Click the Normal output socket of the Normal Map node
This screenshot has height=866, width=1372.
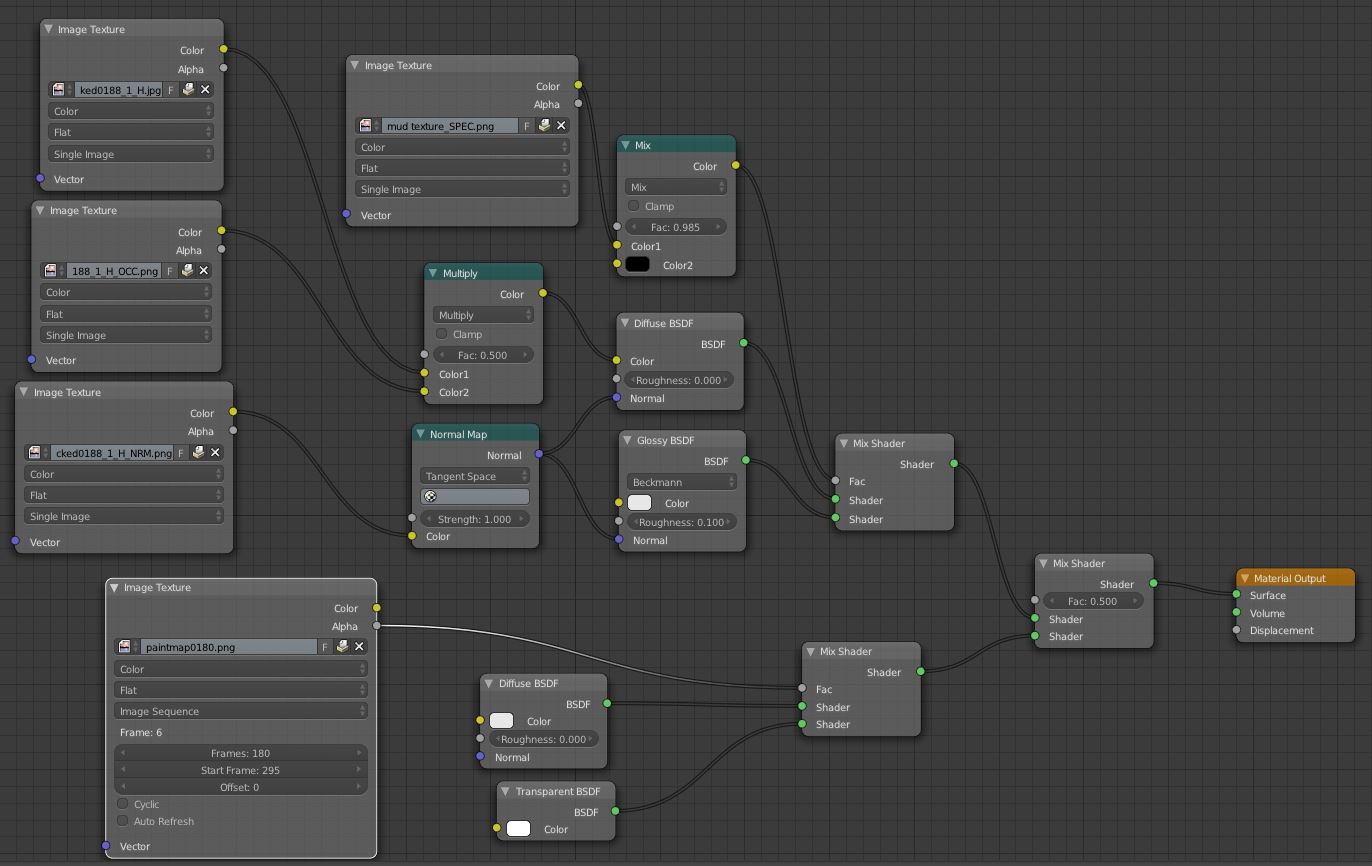click(539, 454)
